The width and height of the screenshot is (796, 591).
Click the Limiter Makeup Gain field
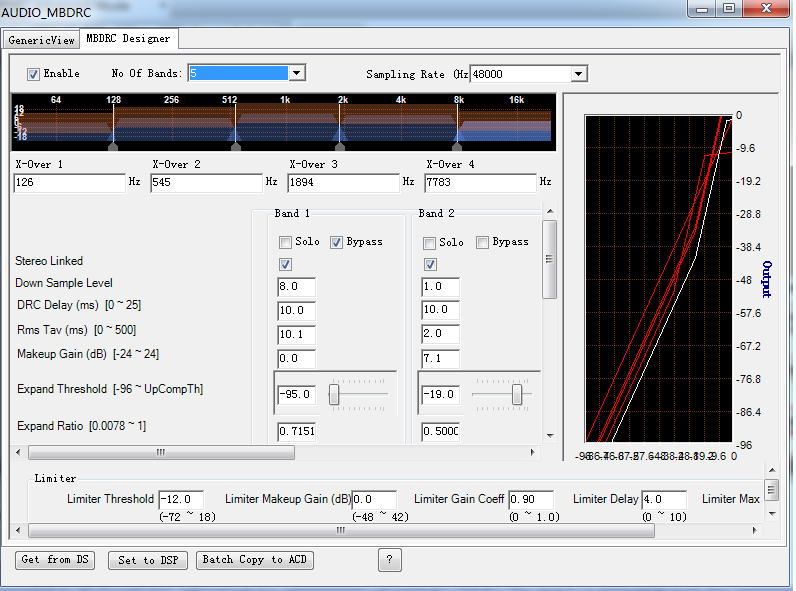click(x=374, y=500)
